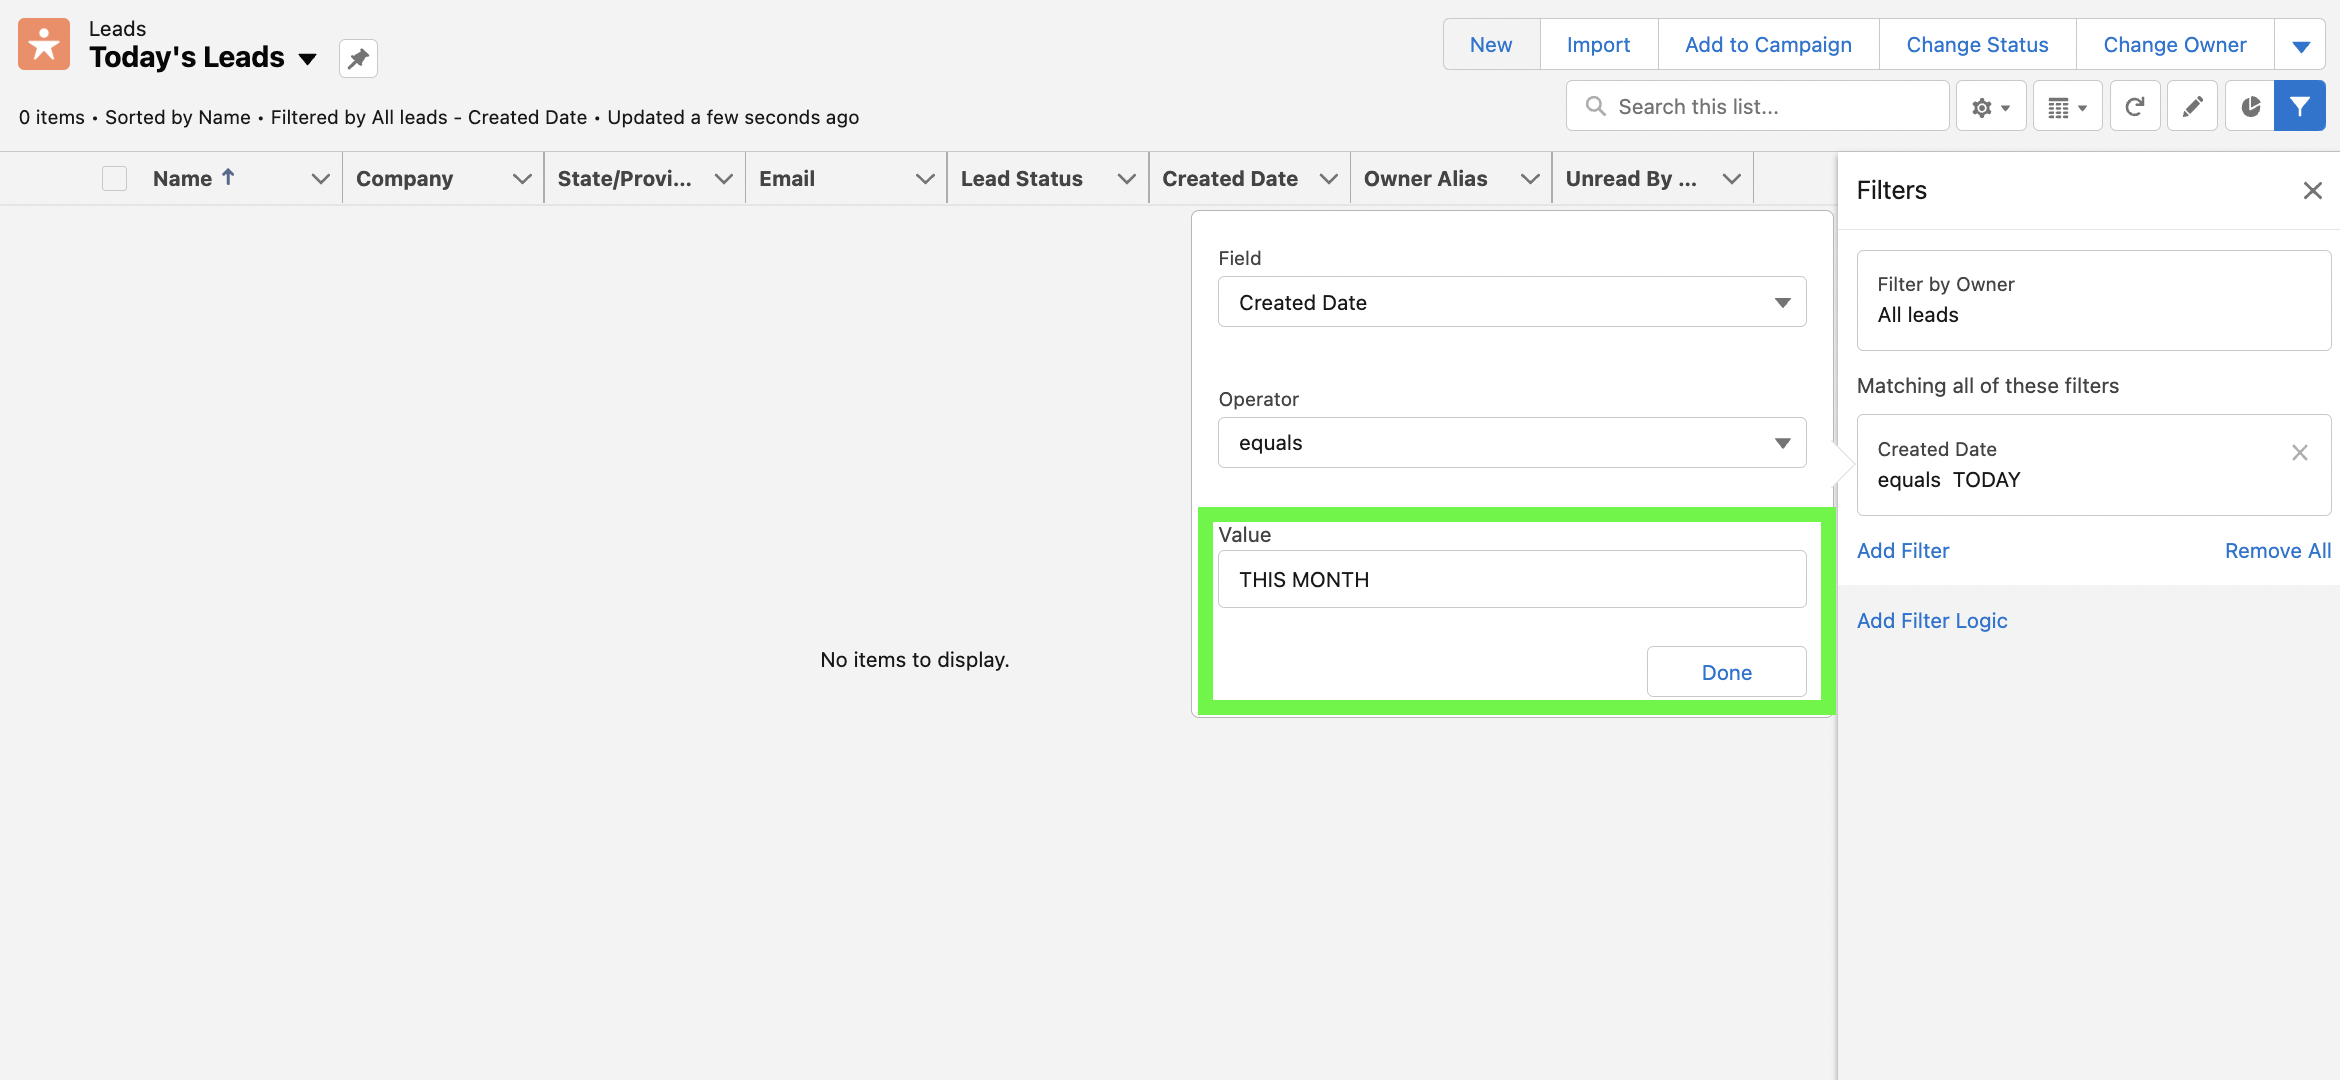
Task: Sort by the Owner Alias column header
Action: coord(1425,178)
